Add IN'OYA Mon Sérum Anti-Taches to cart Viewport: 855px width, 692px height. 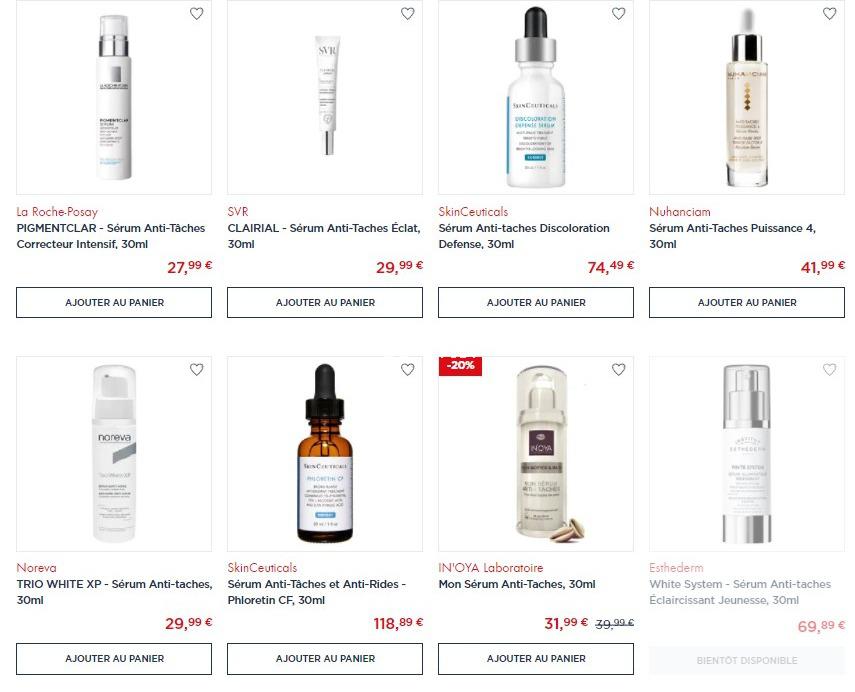click(536, 659)
